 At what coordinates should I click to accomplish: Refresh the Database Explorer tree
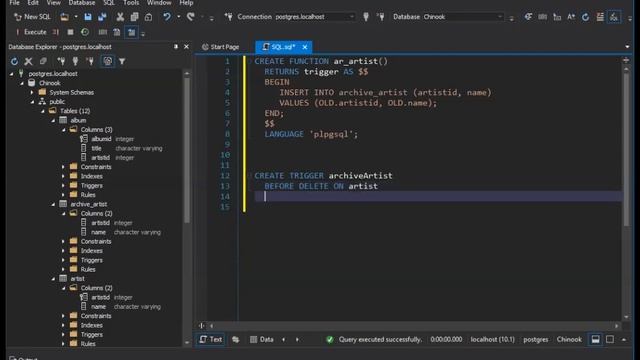point(14,61)
